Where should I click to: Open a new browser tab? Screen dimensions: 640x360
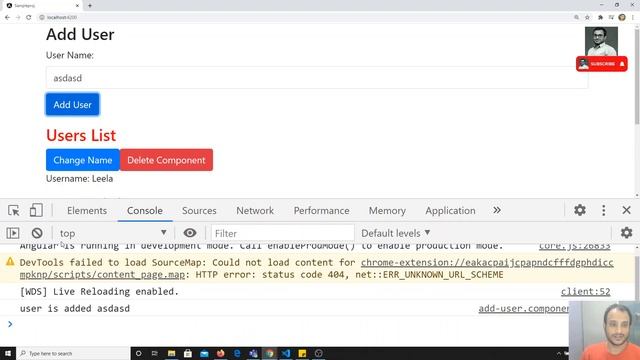click(90, 6)
